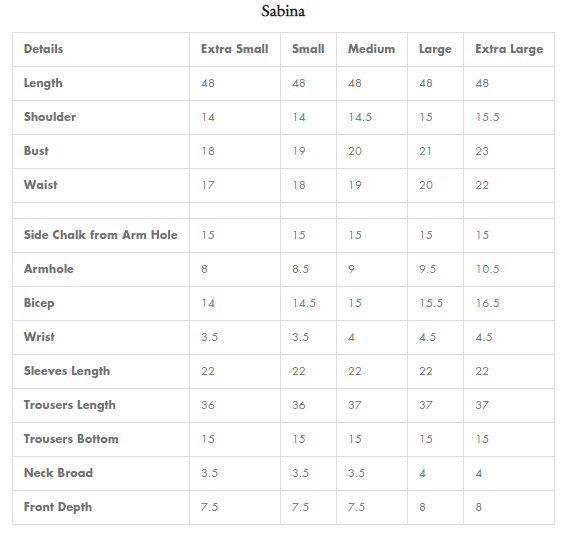Select the Medium column header

[x=372, y=49]
